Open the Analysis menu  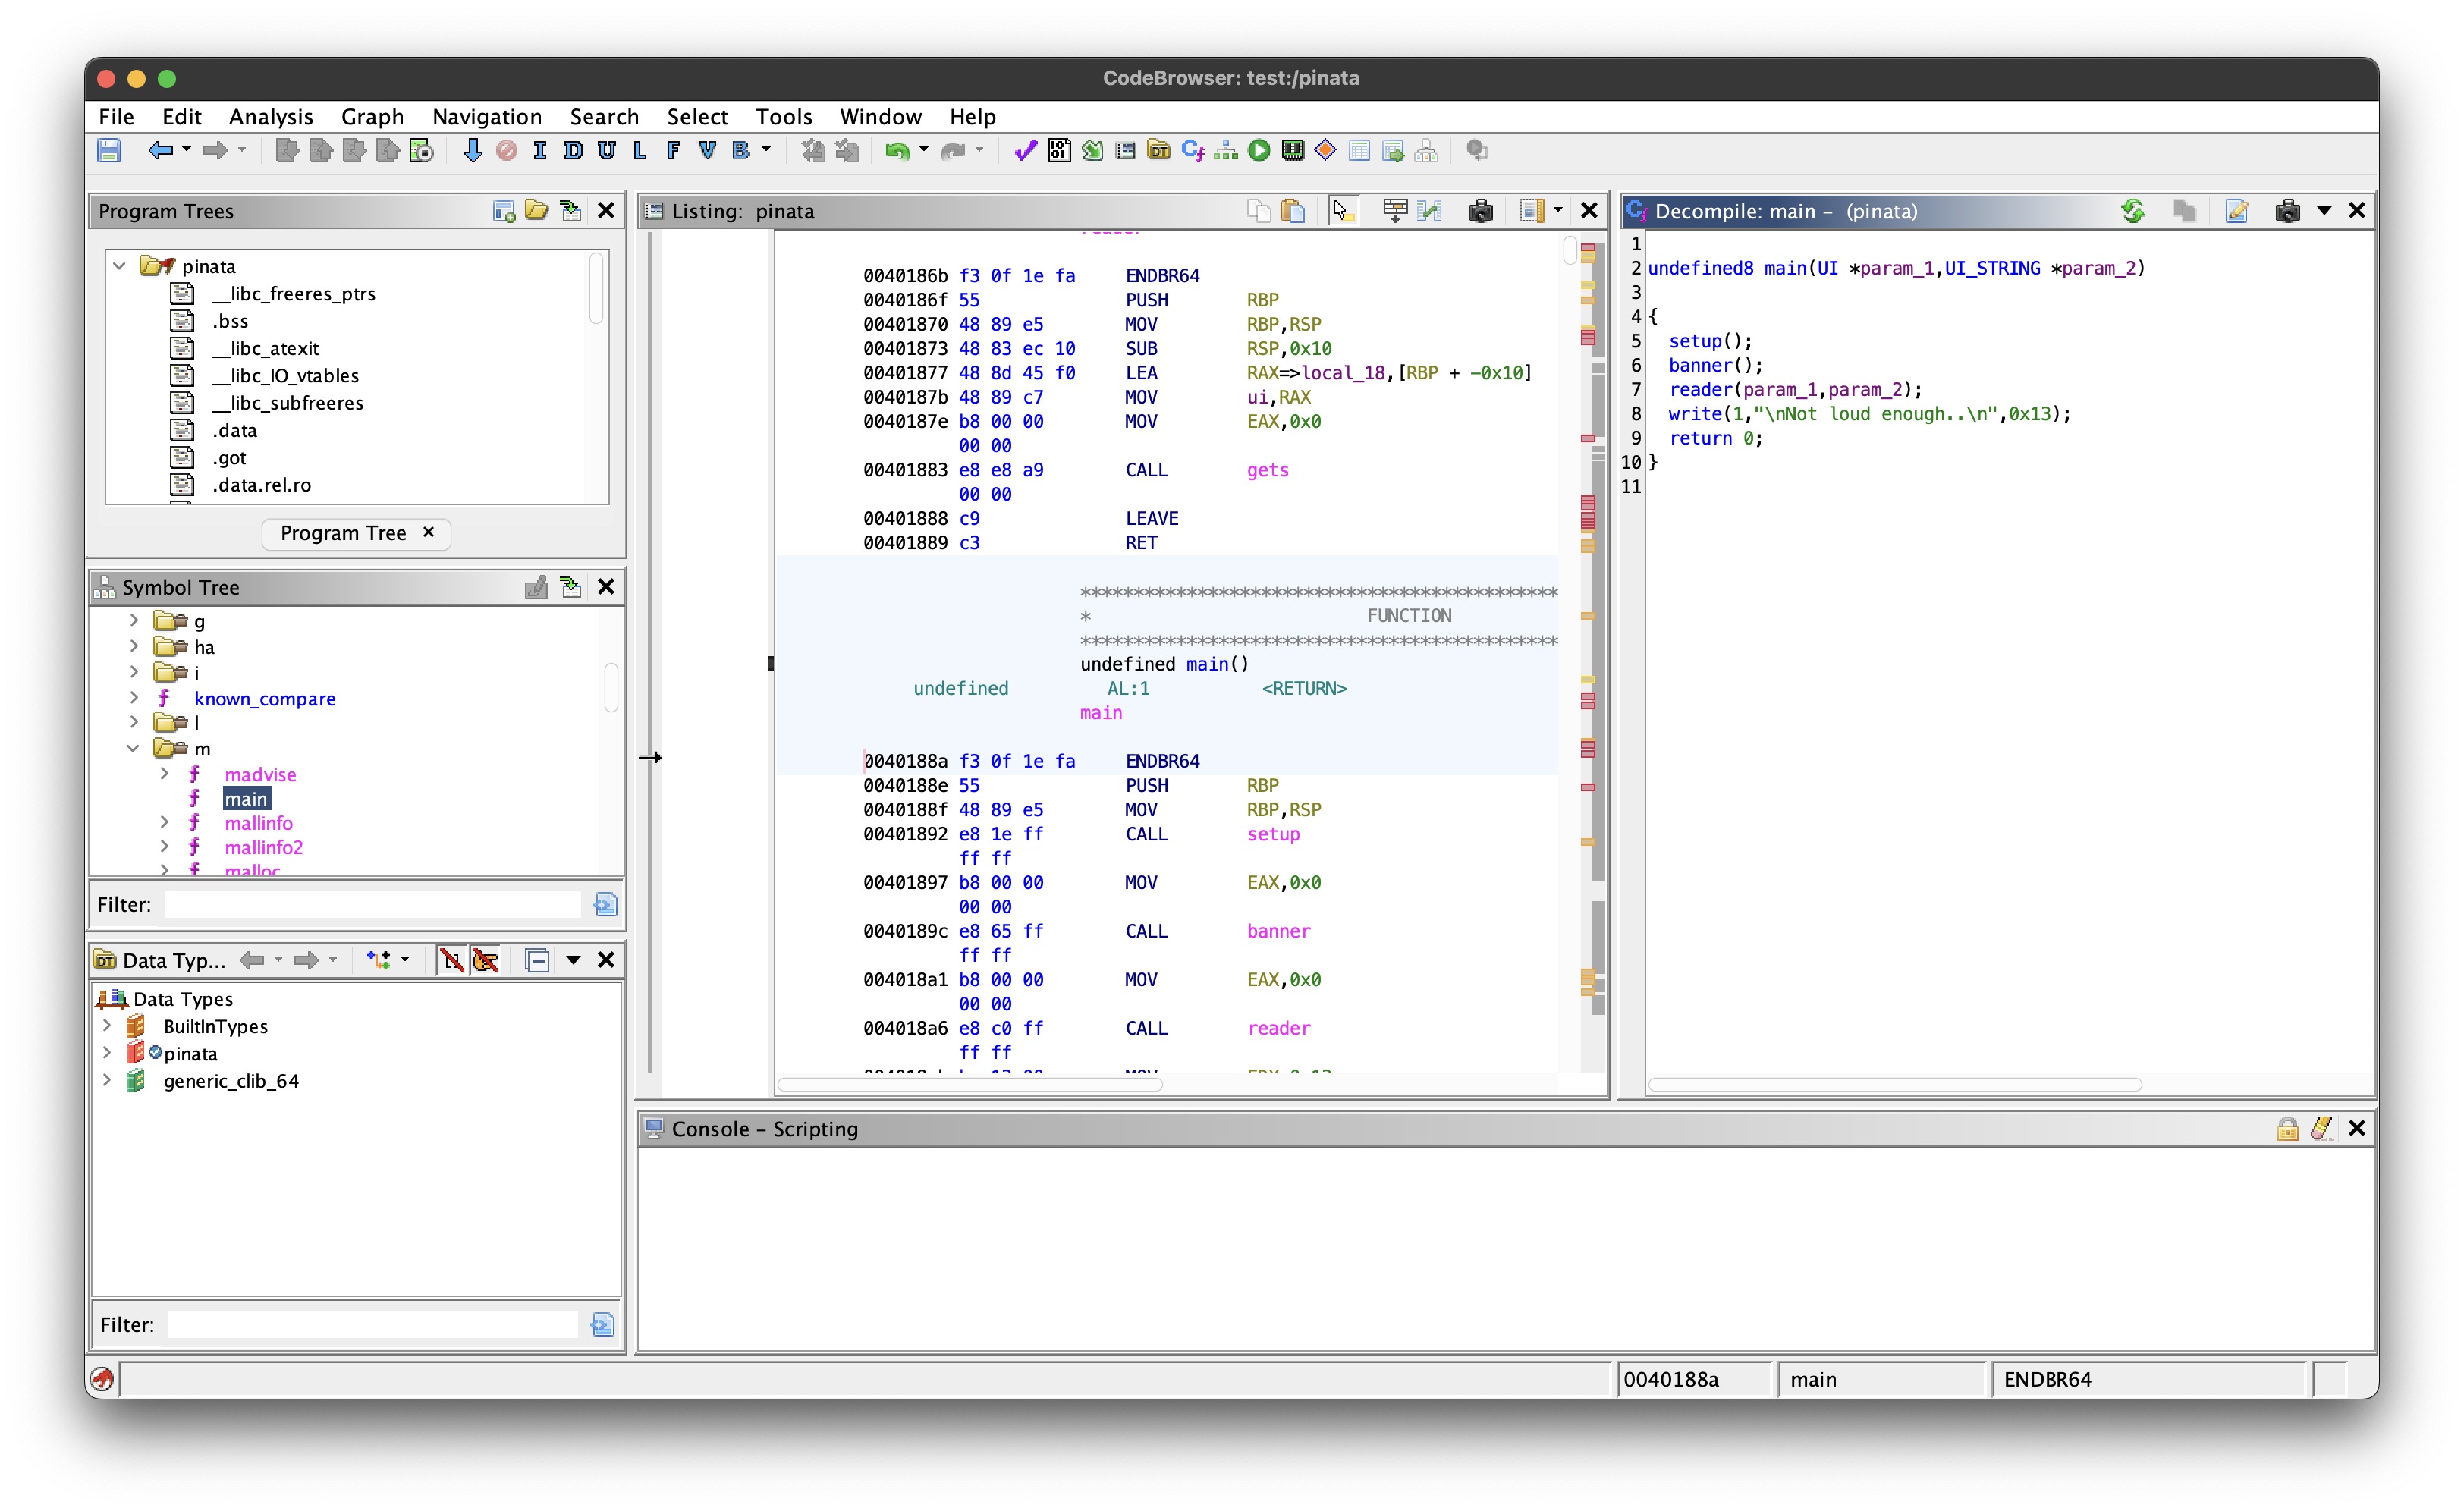(270, 117)
